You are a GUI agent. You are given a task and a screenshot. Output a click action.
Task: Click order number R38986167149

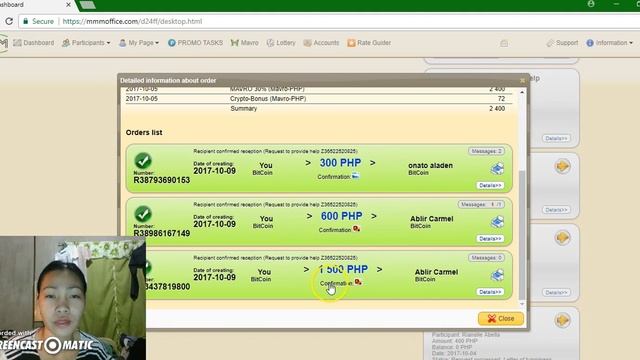coord(162,233)
